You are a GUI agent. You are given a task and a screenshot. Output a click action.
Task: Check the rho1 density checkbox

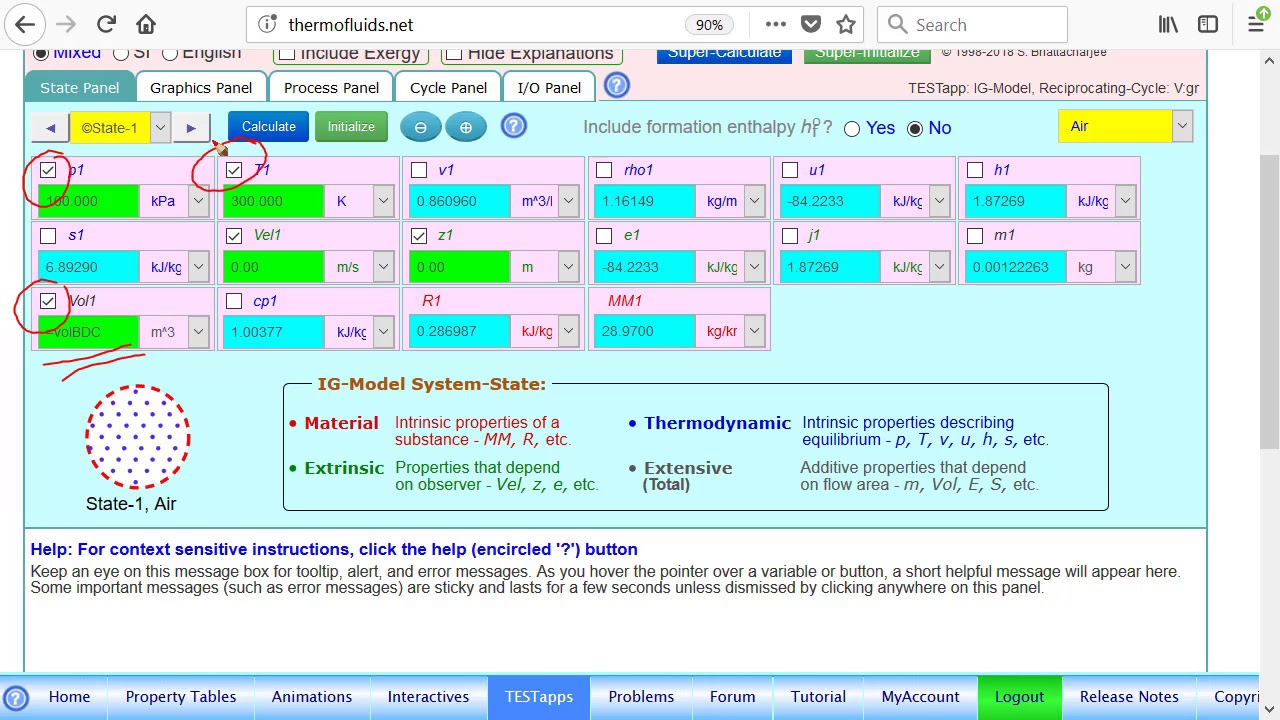604,170
